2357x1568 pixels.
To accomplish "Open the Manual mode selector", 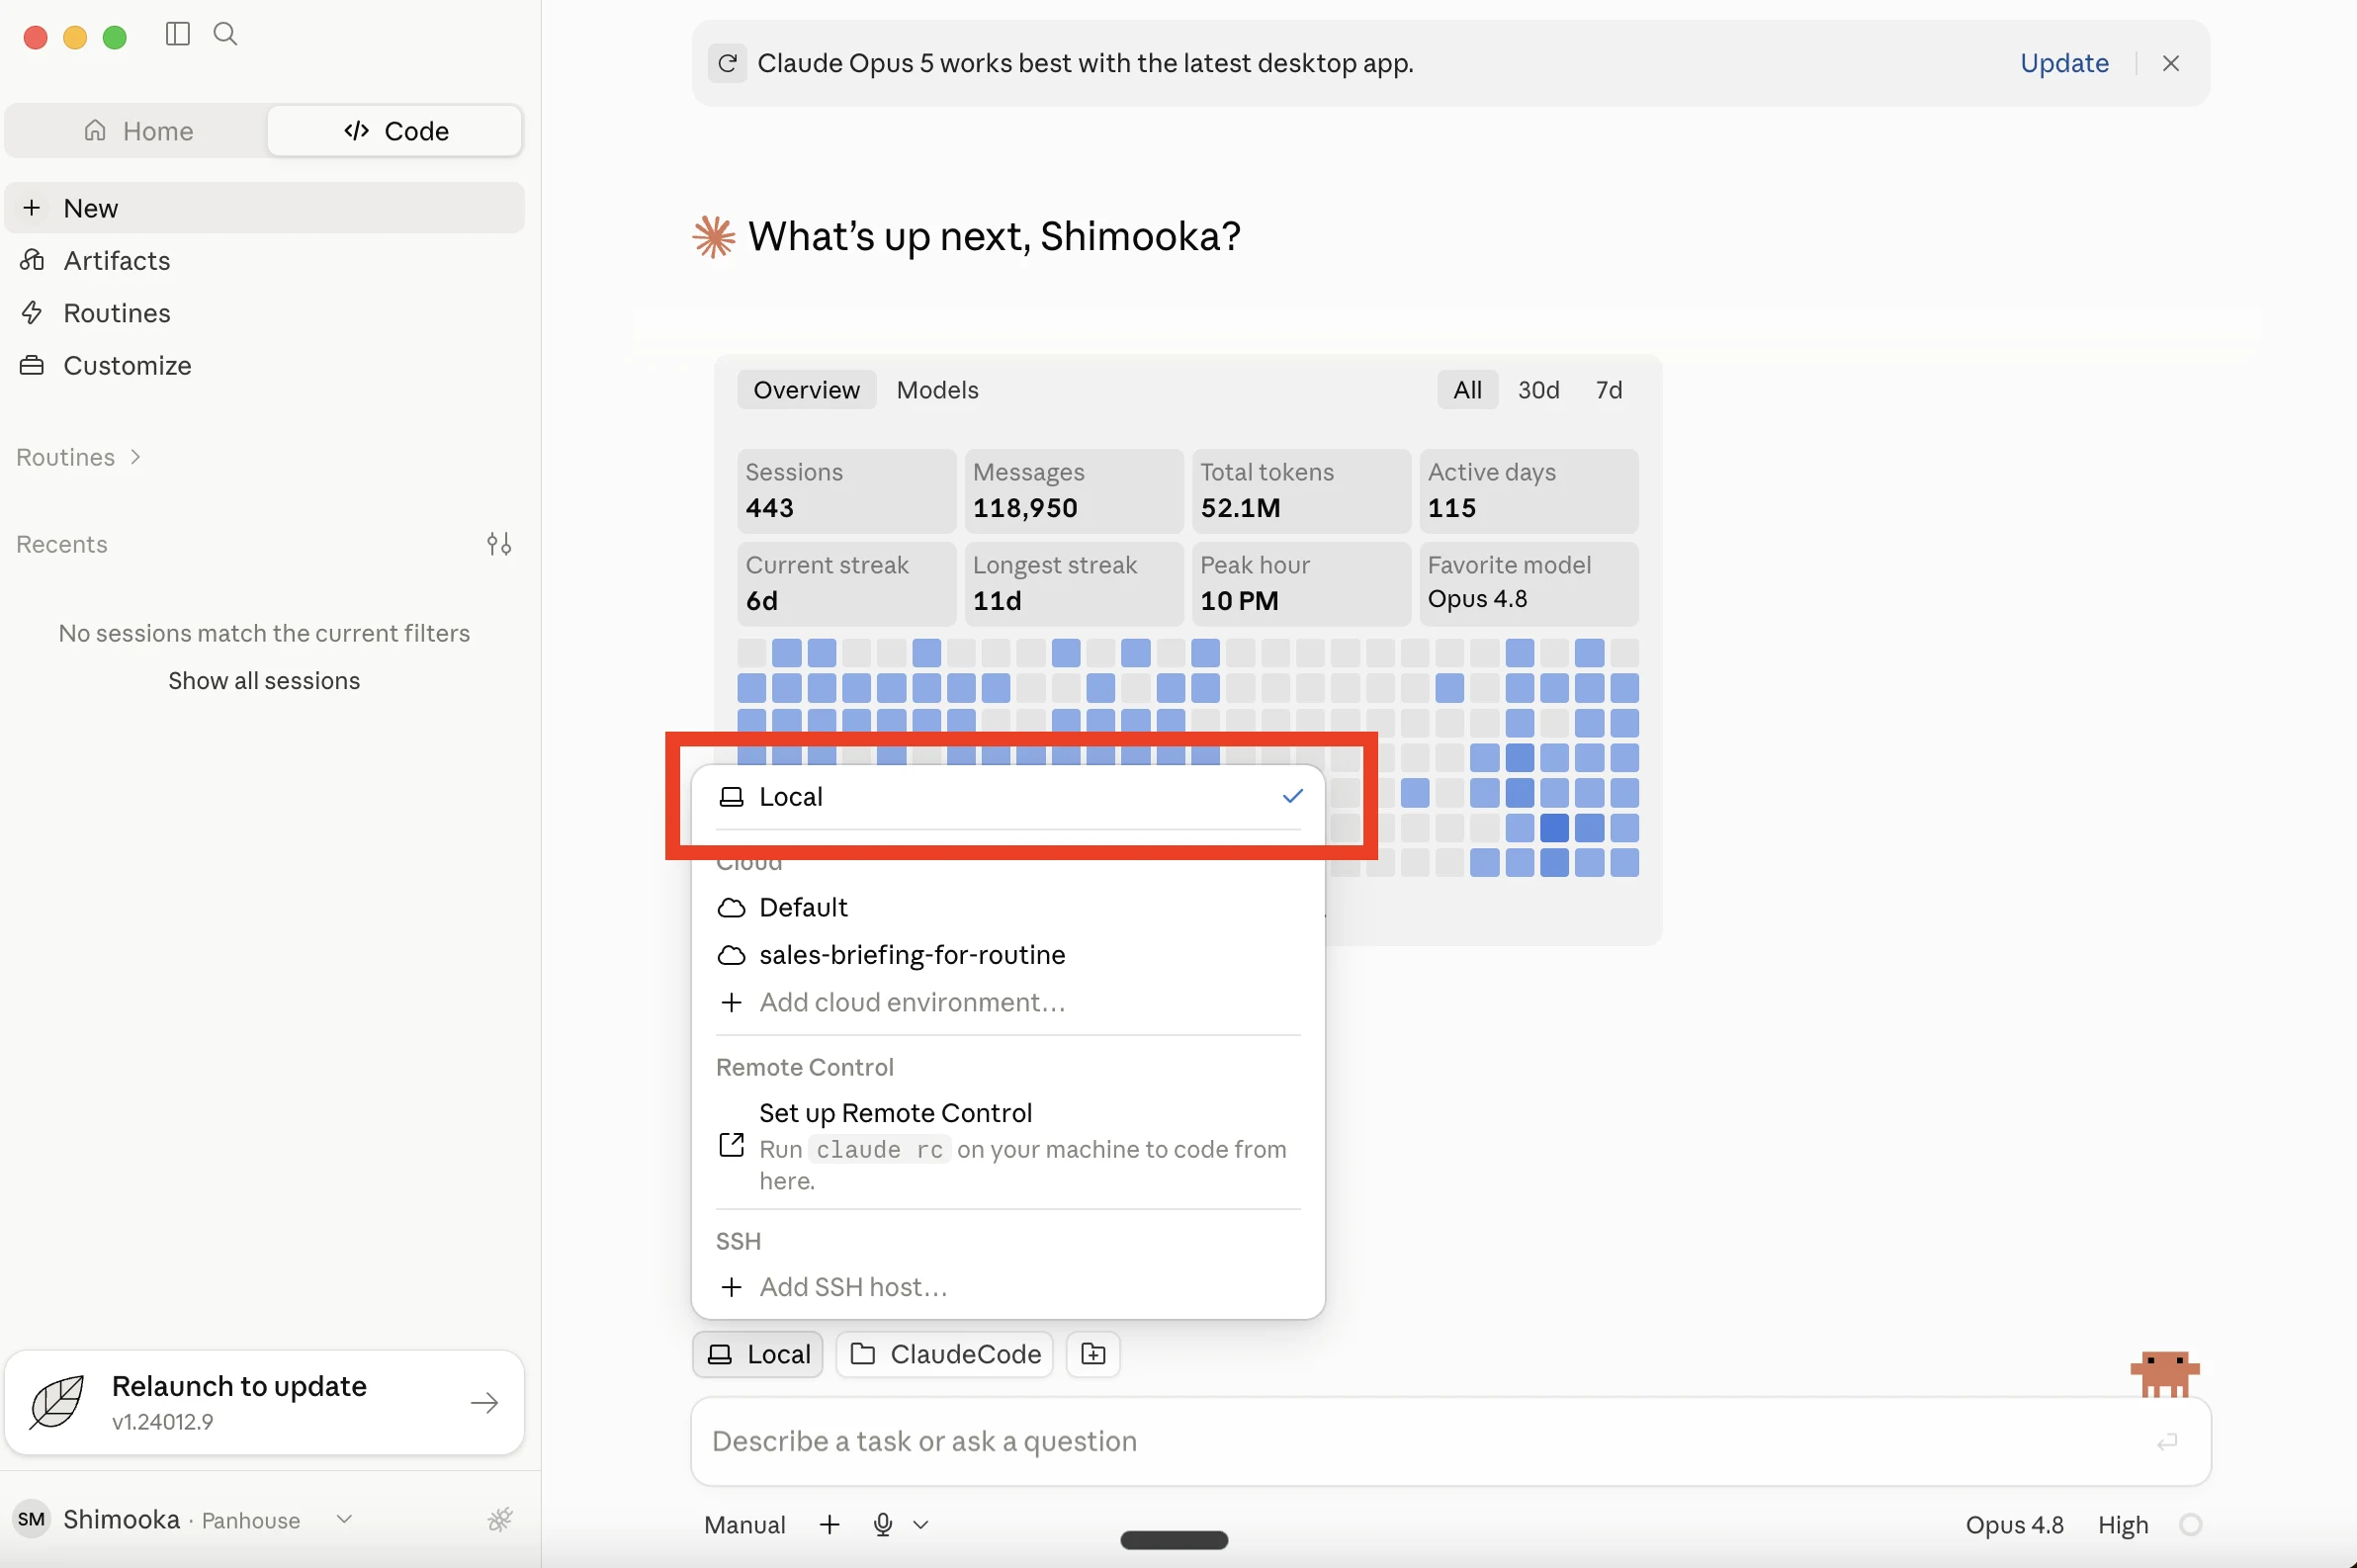I will [x=745, y=1525].
